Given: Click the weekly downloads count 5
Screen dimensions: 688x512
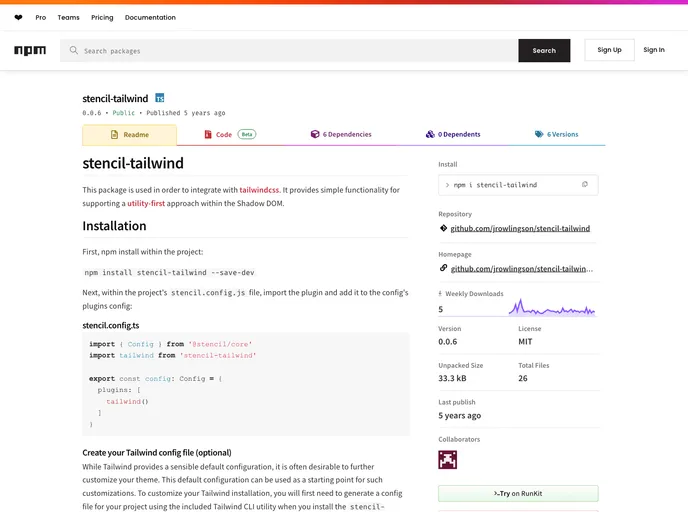Looking at the screenshot, I should [x=441, y=309].
